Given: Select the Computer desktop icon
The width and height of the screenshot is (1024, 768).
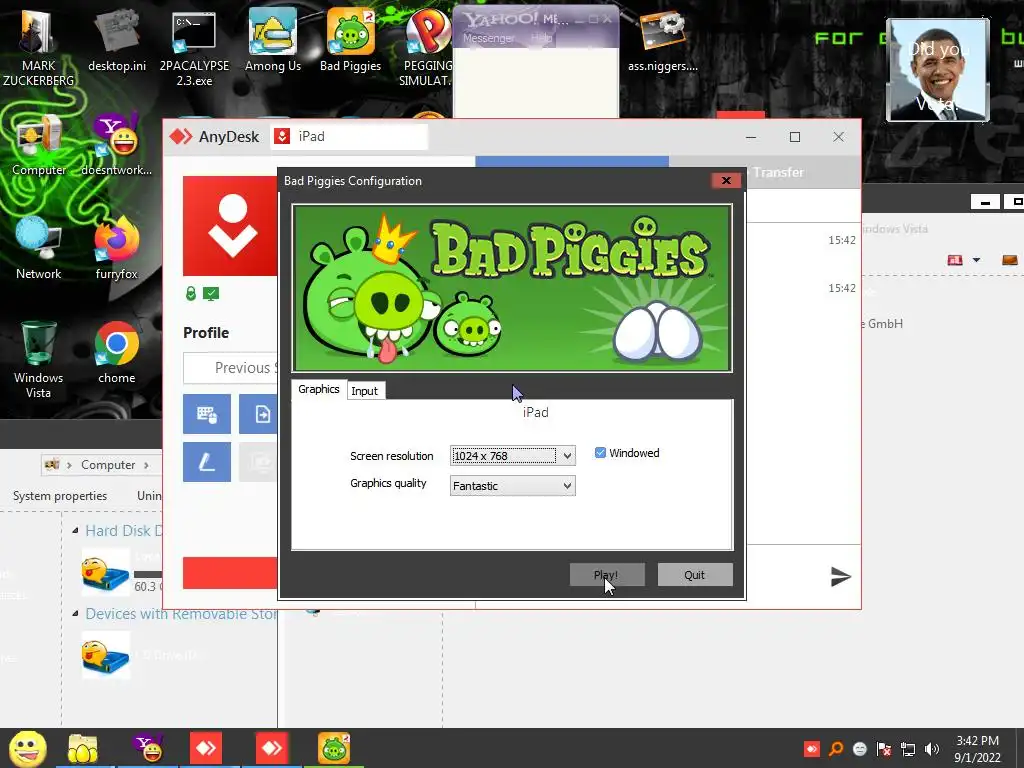Looking at the screenshot, I should (x=39, y=145).
